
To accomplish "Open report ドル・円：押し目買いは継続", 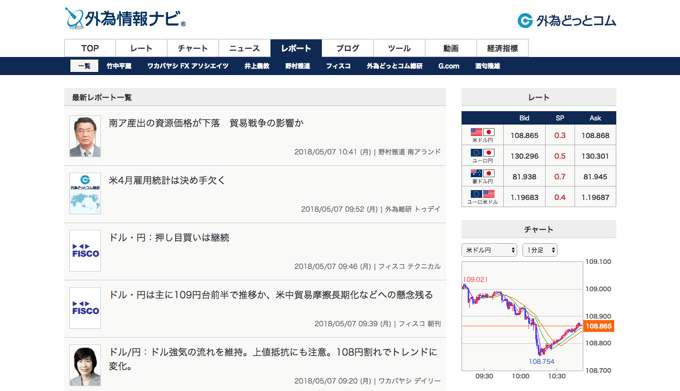I will point(169,238).
